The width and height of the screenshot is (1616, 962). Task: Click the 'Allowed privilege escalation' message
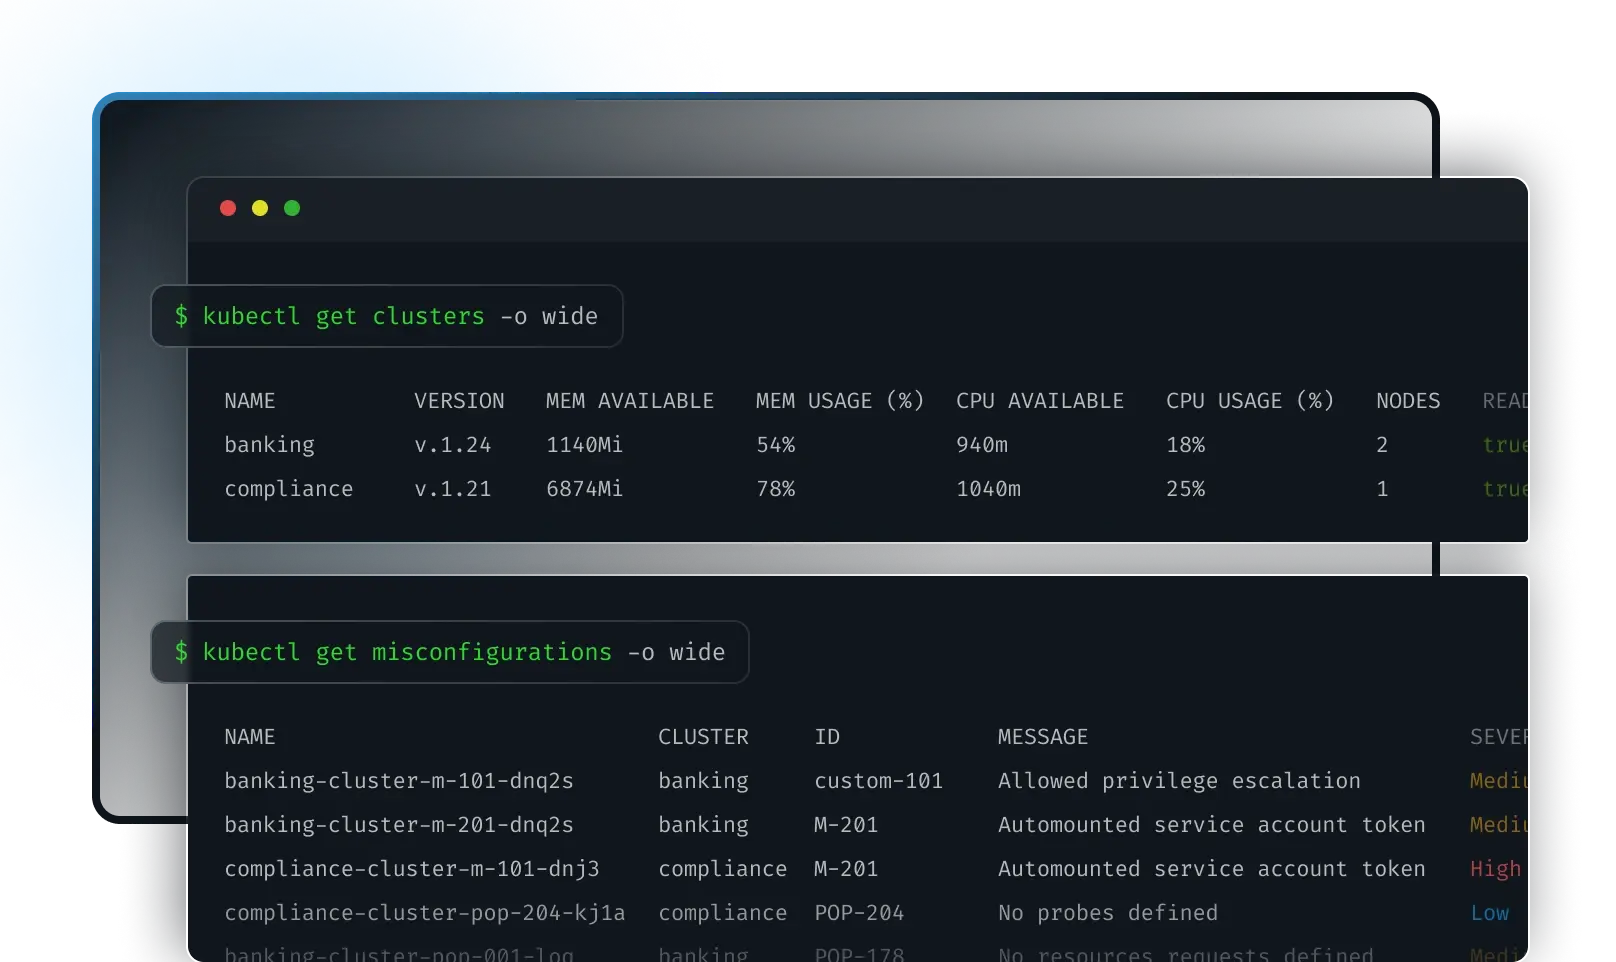(1178, 781)
